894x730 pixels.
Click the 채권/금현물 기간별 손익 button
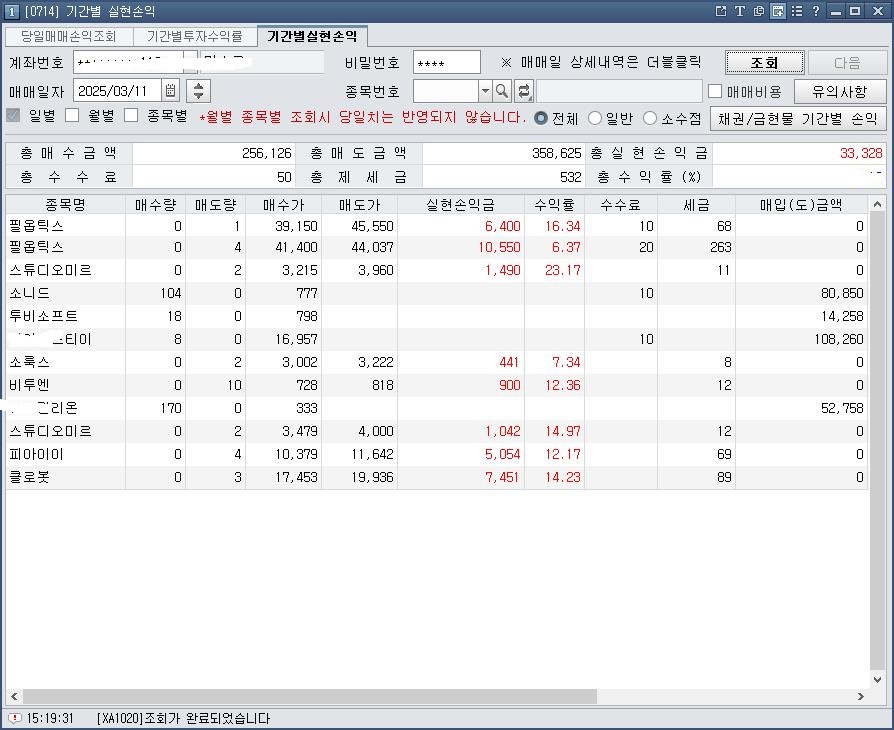(798, 118)
